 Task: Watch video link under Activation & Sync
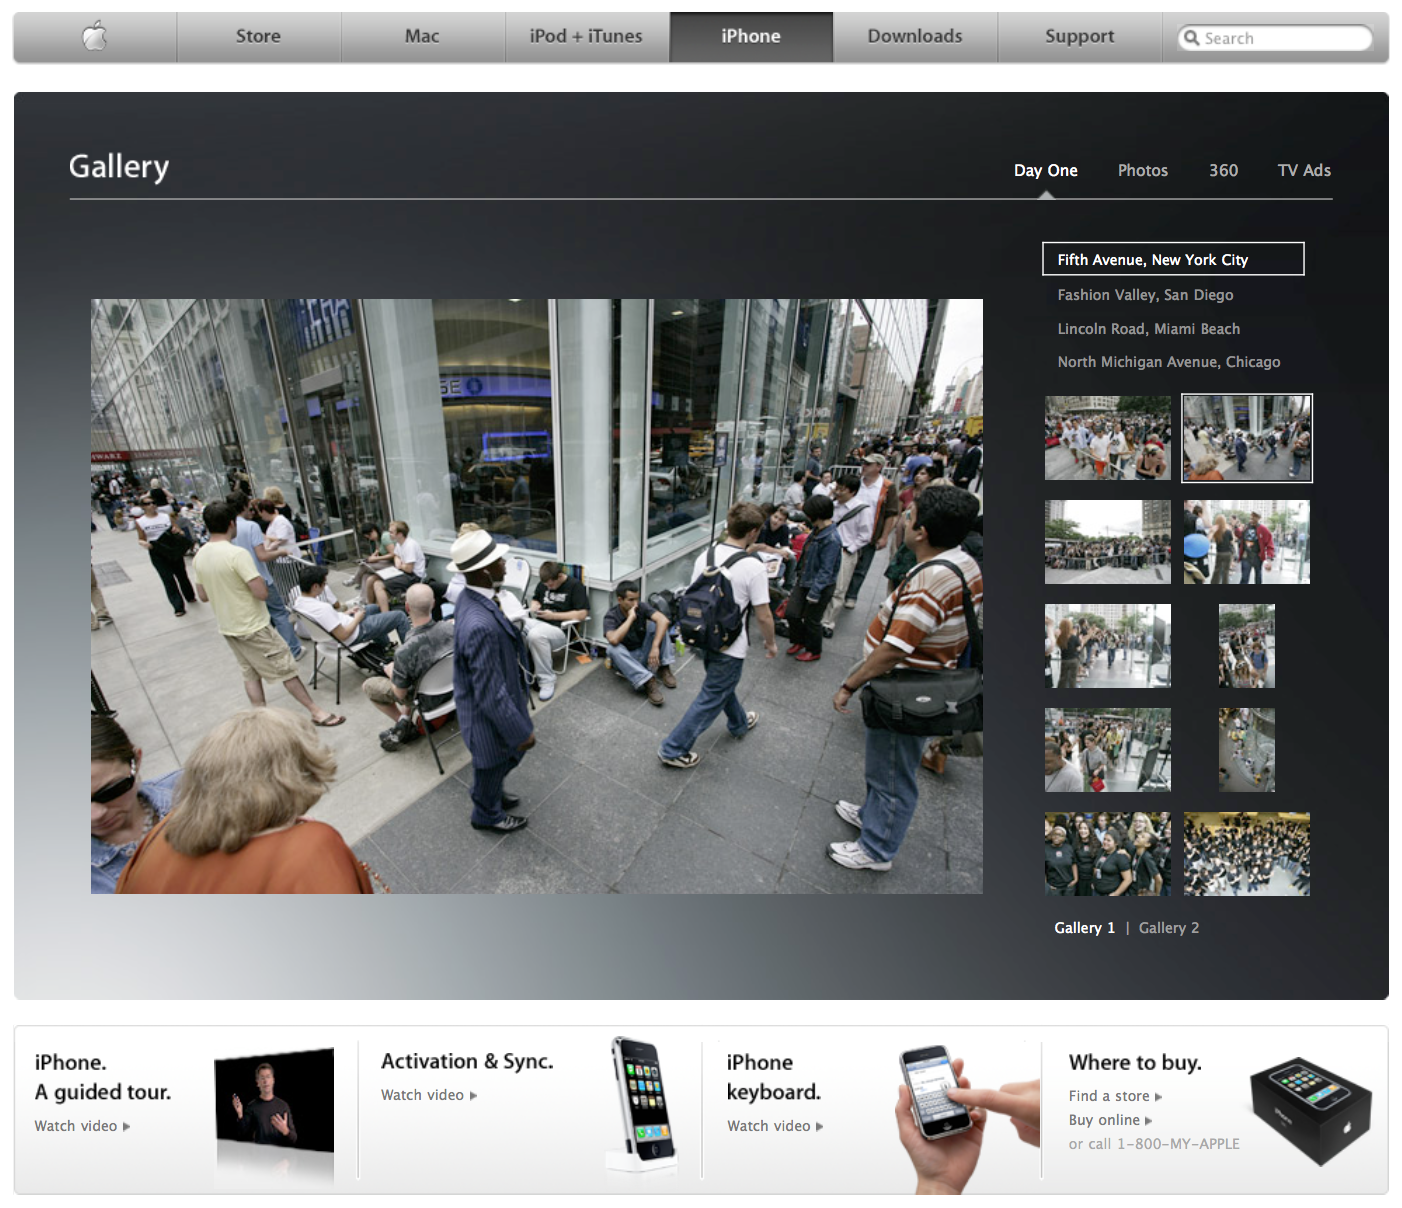(x=429, y=1095)
